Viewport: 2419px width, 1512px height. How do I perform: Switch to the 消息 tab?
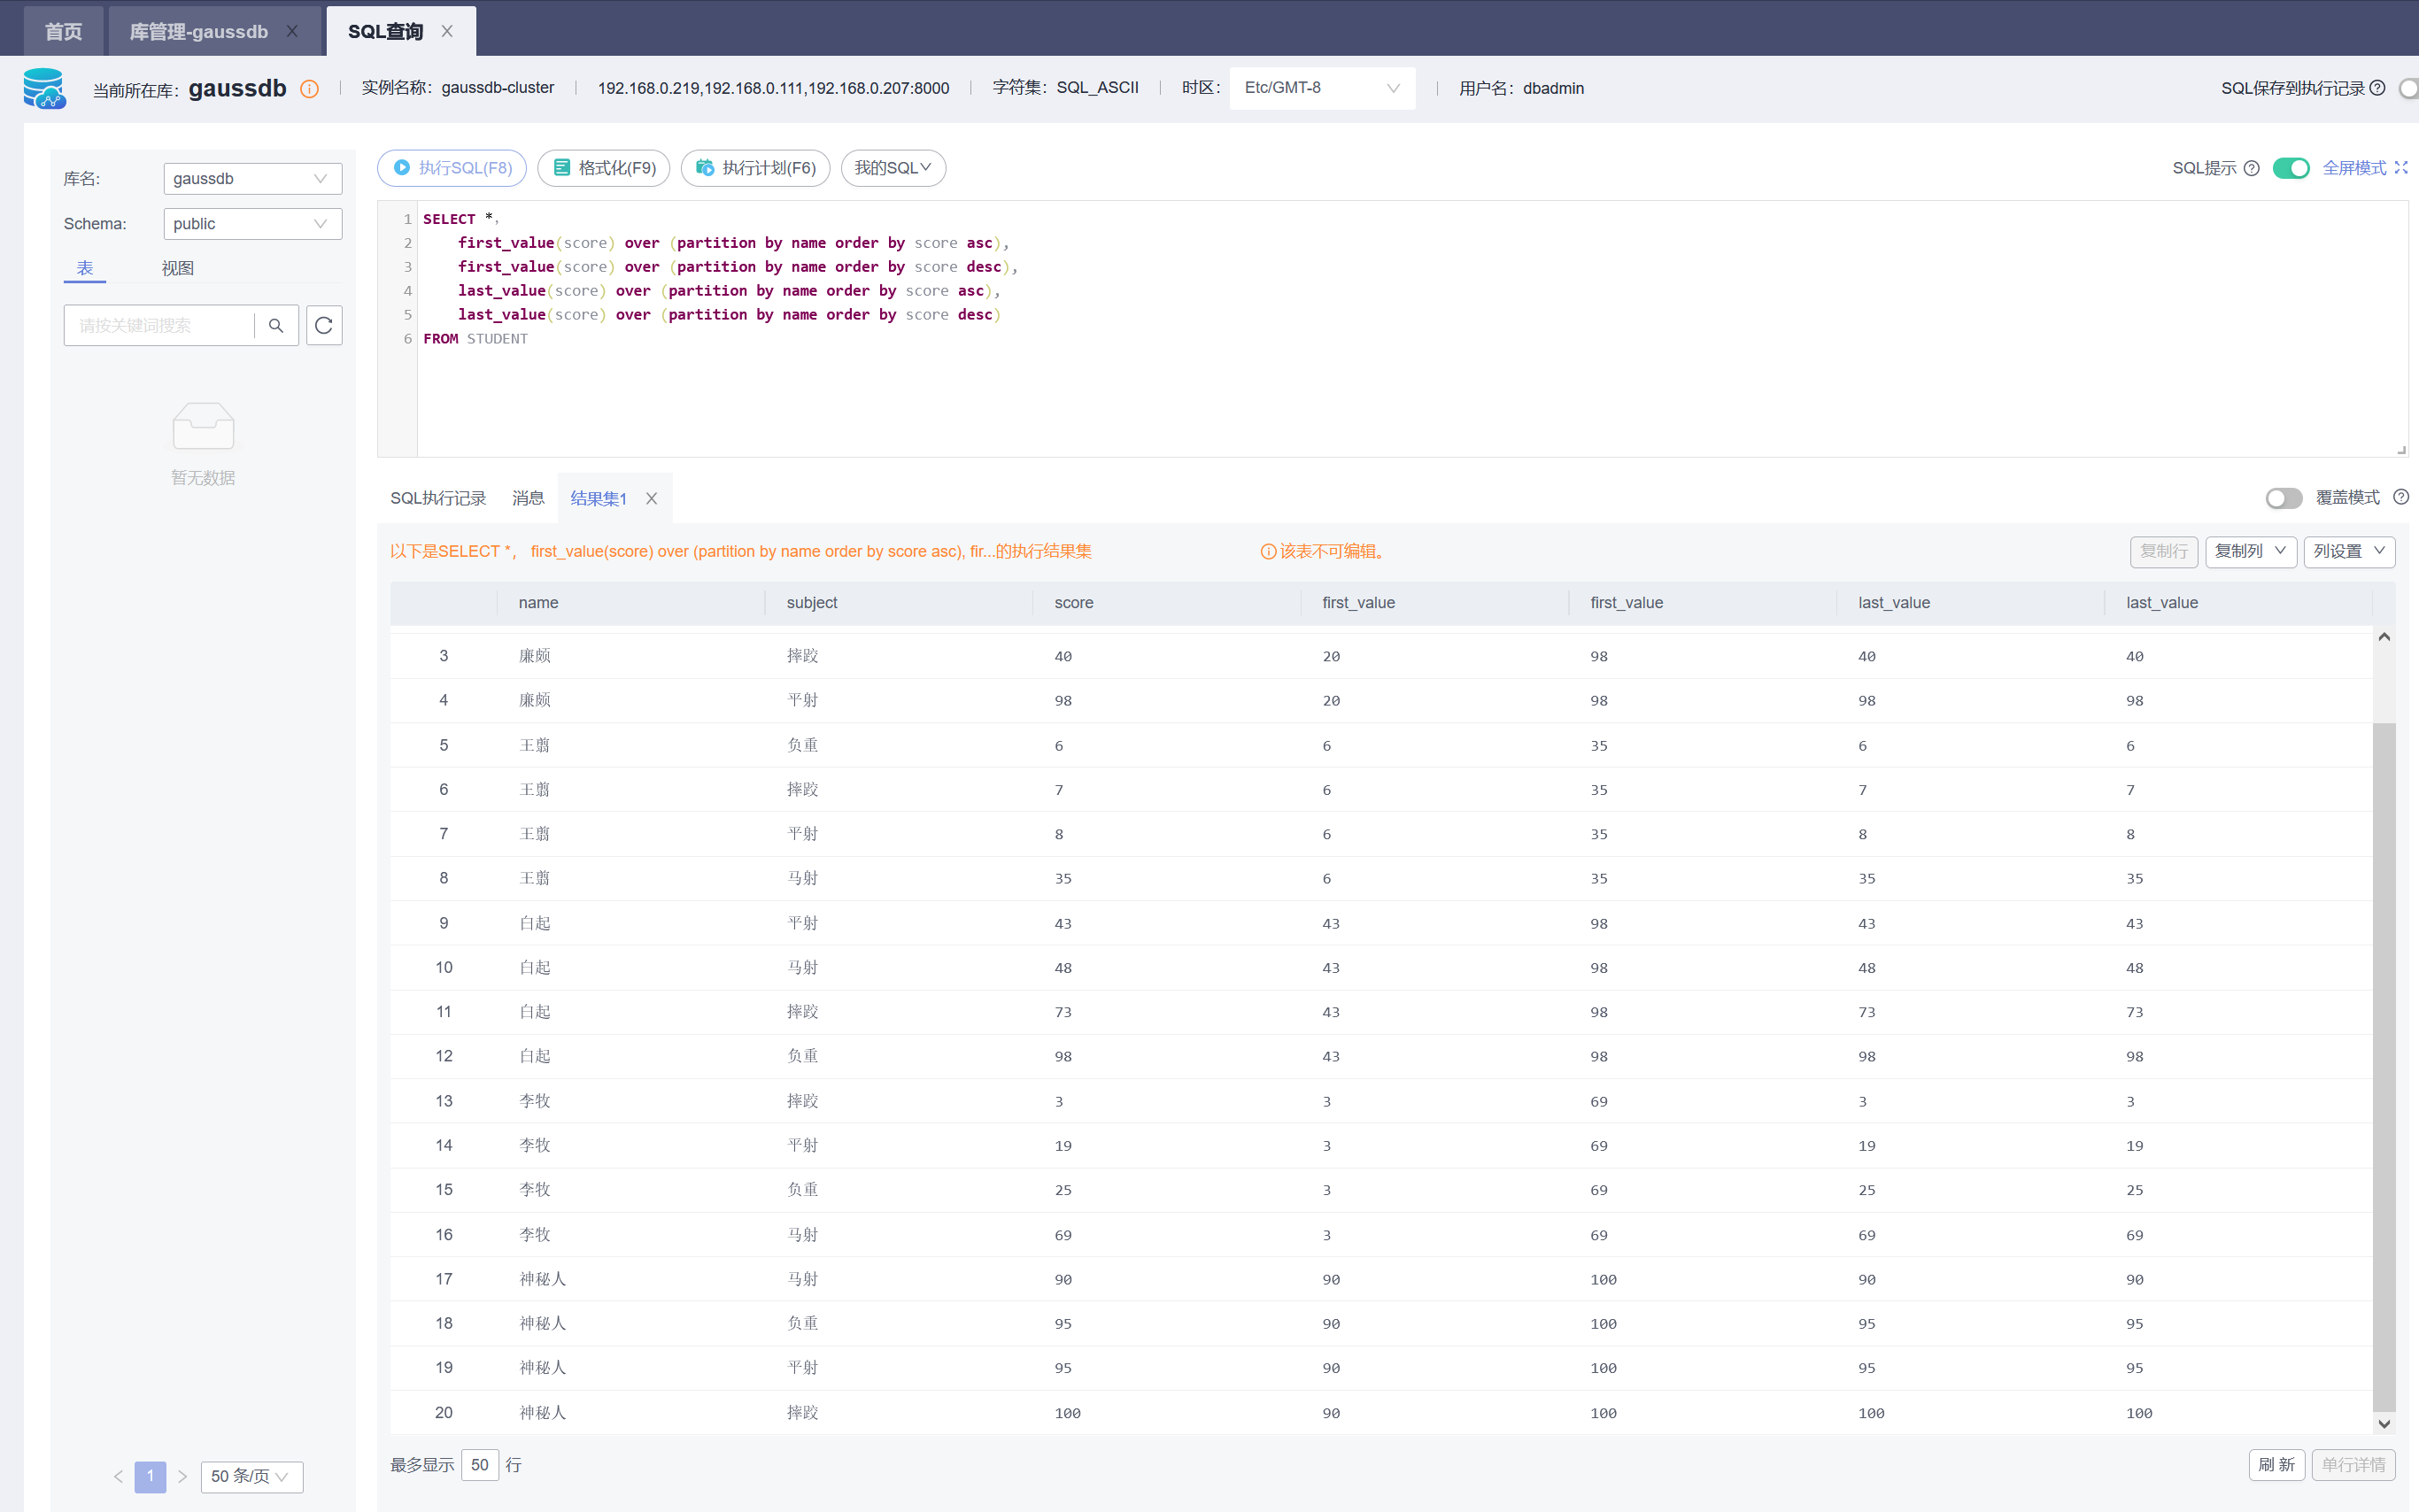pyautogui.click(x=528, y=499)
